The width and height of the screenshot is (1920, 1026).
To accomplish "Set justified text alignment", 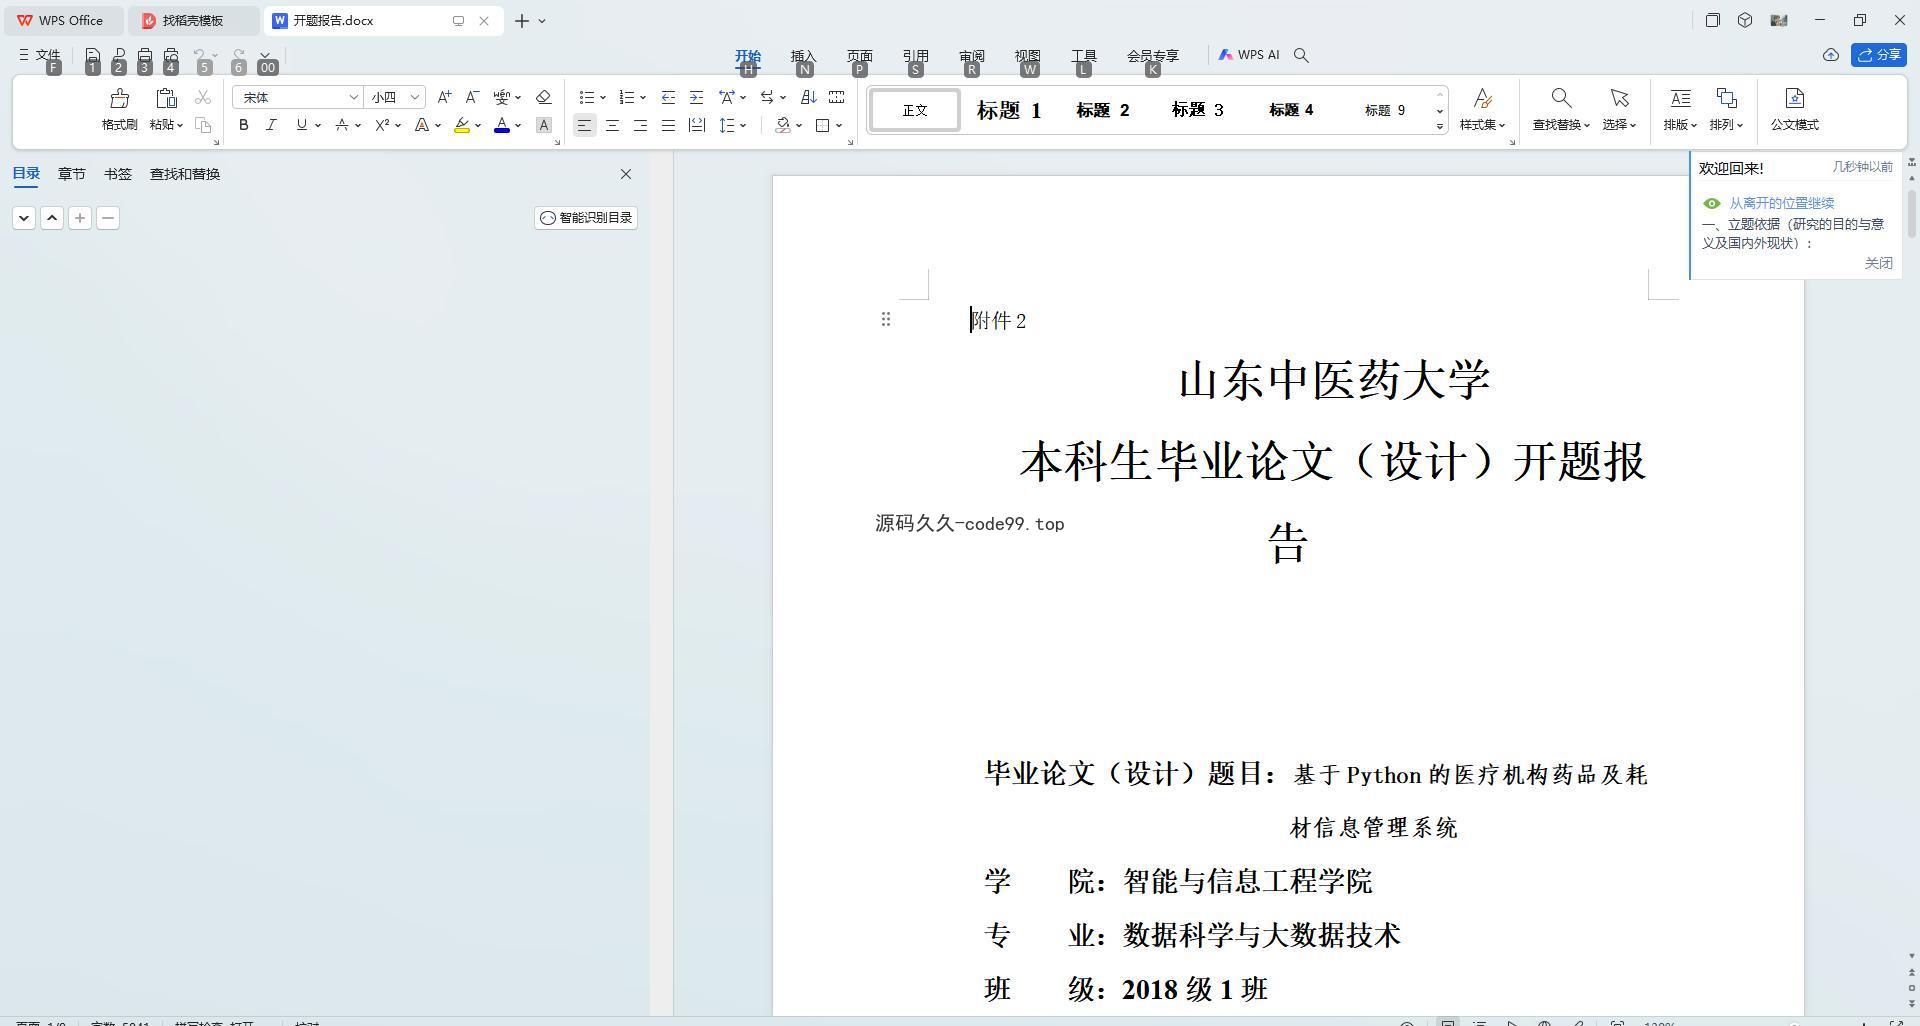I will tap(668, 125).
